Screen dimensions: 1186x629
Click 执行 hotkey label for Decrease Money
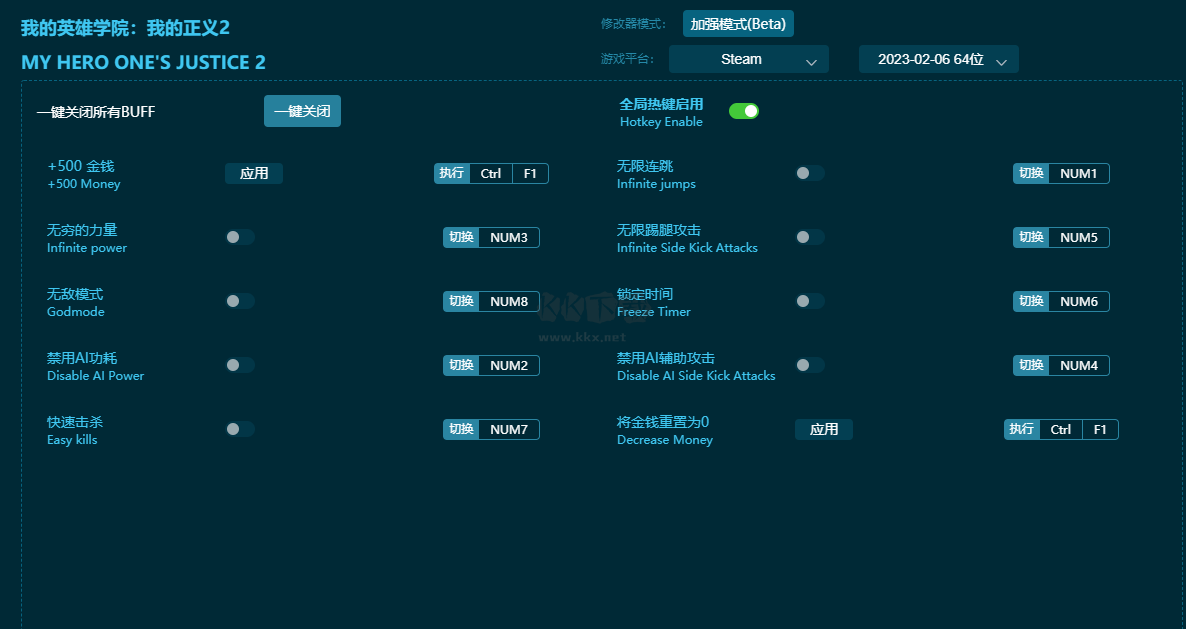point(1022,429)
